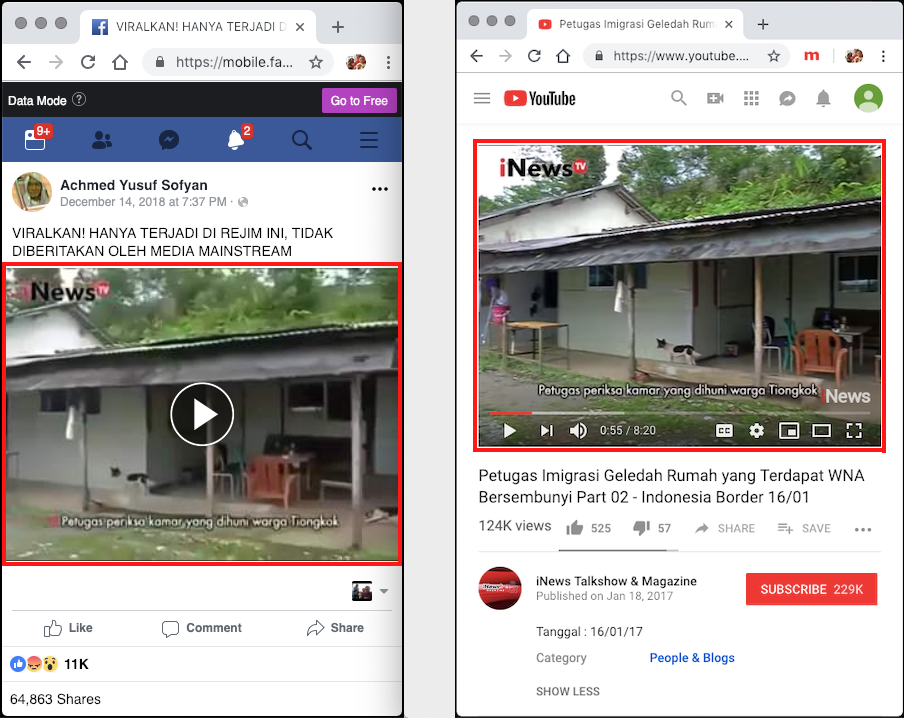Viewport: 904px width, 718px height.
Task: Click YouTube create video camera icon
Action: coord(715,98)
